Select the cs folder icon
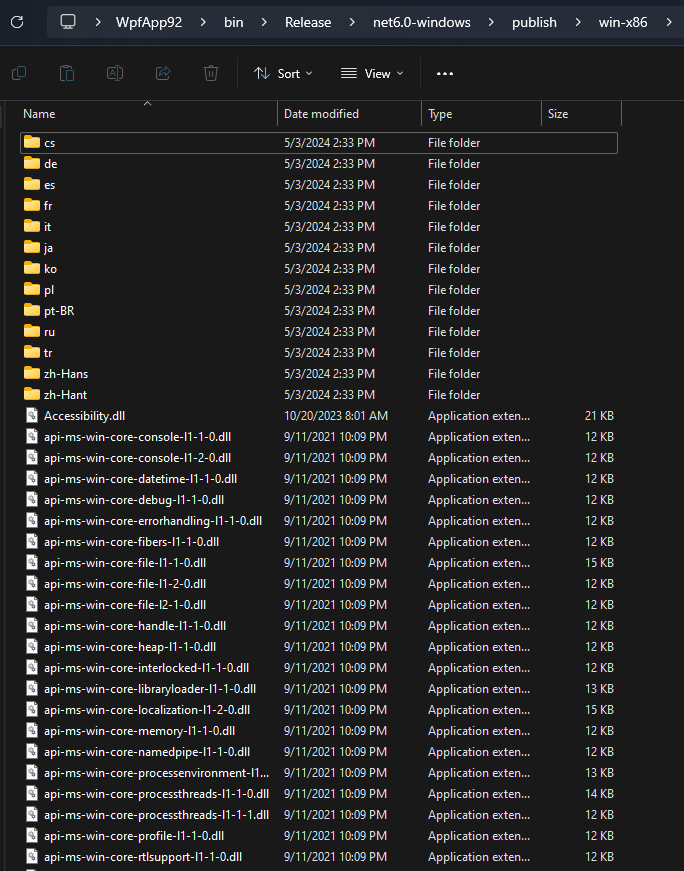The width and height of the screenshot is (684, 871). click(x=32, y=142)
